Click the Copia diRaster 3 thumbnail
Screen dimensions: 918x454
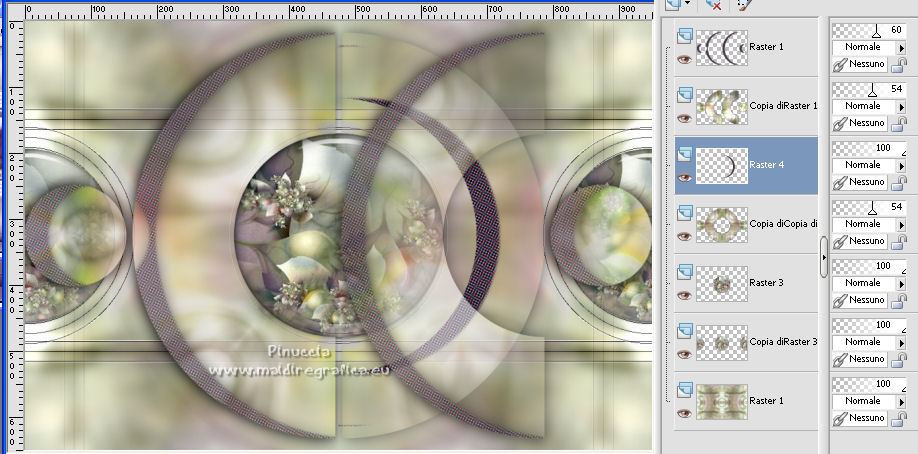[x=722, y=343]
